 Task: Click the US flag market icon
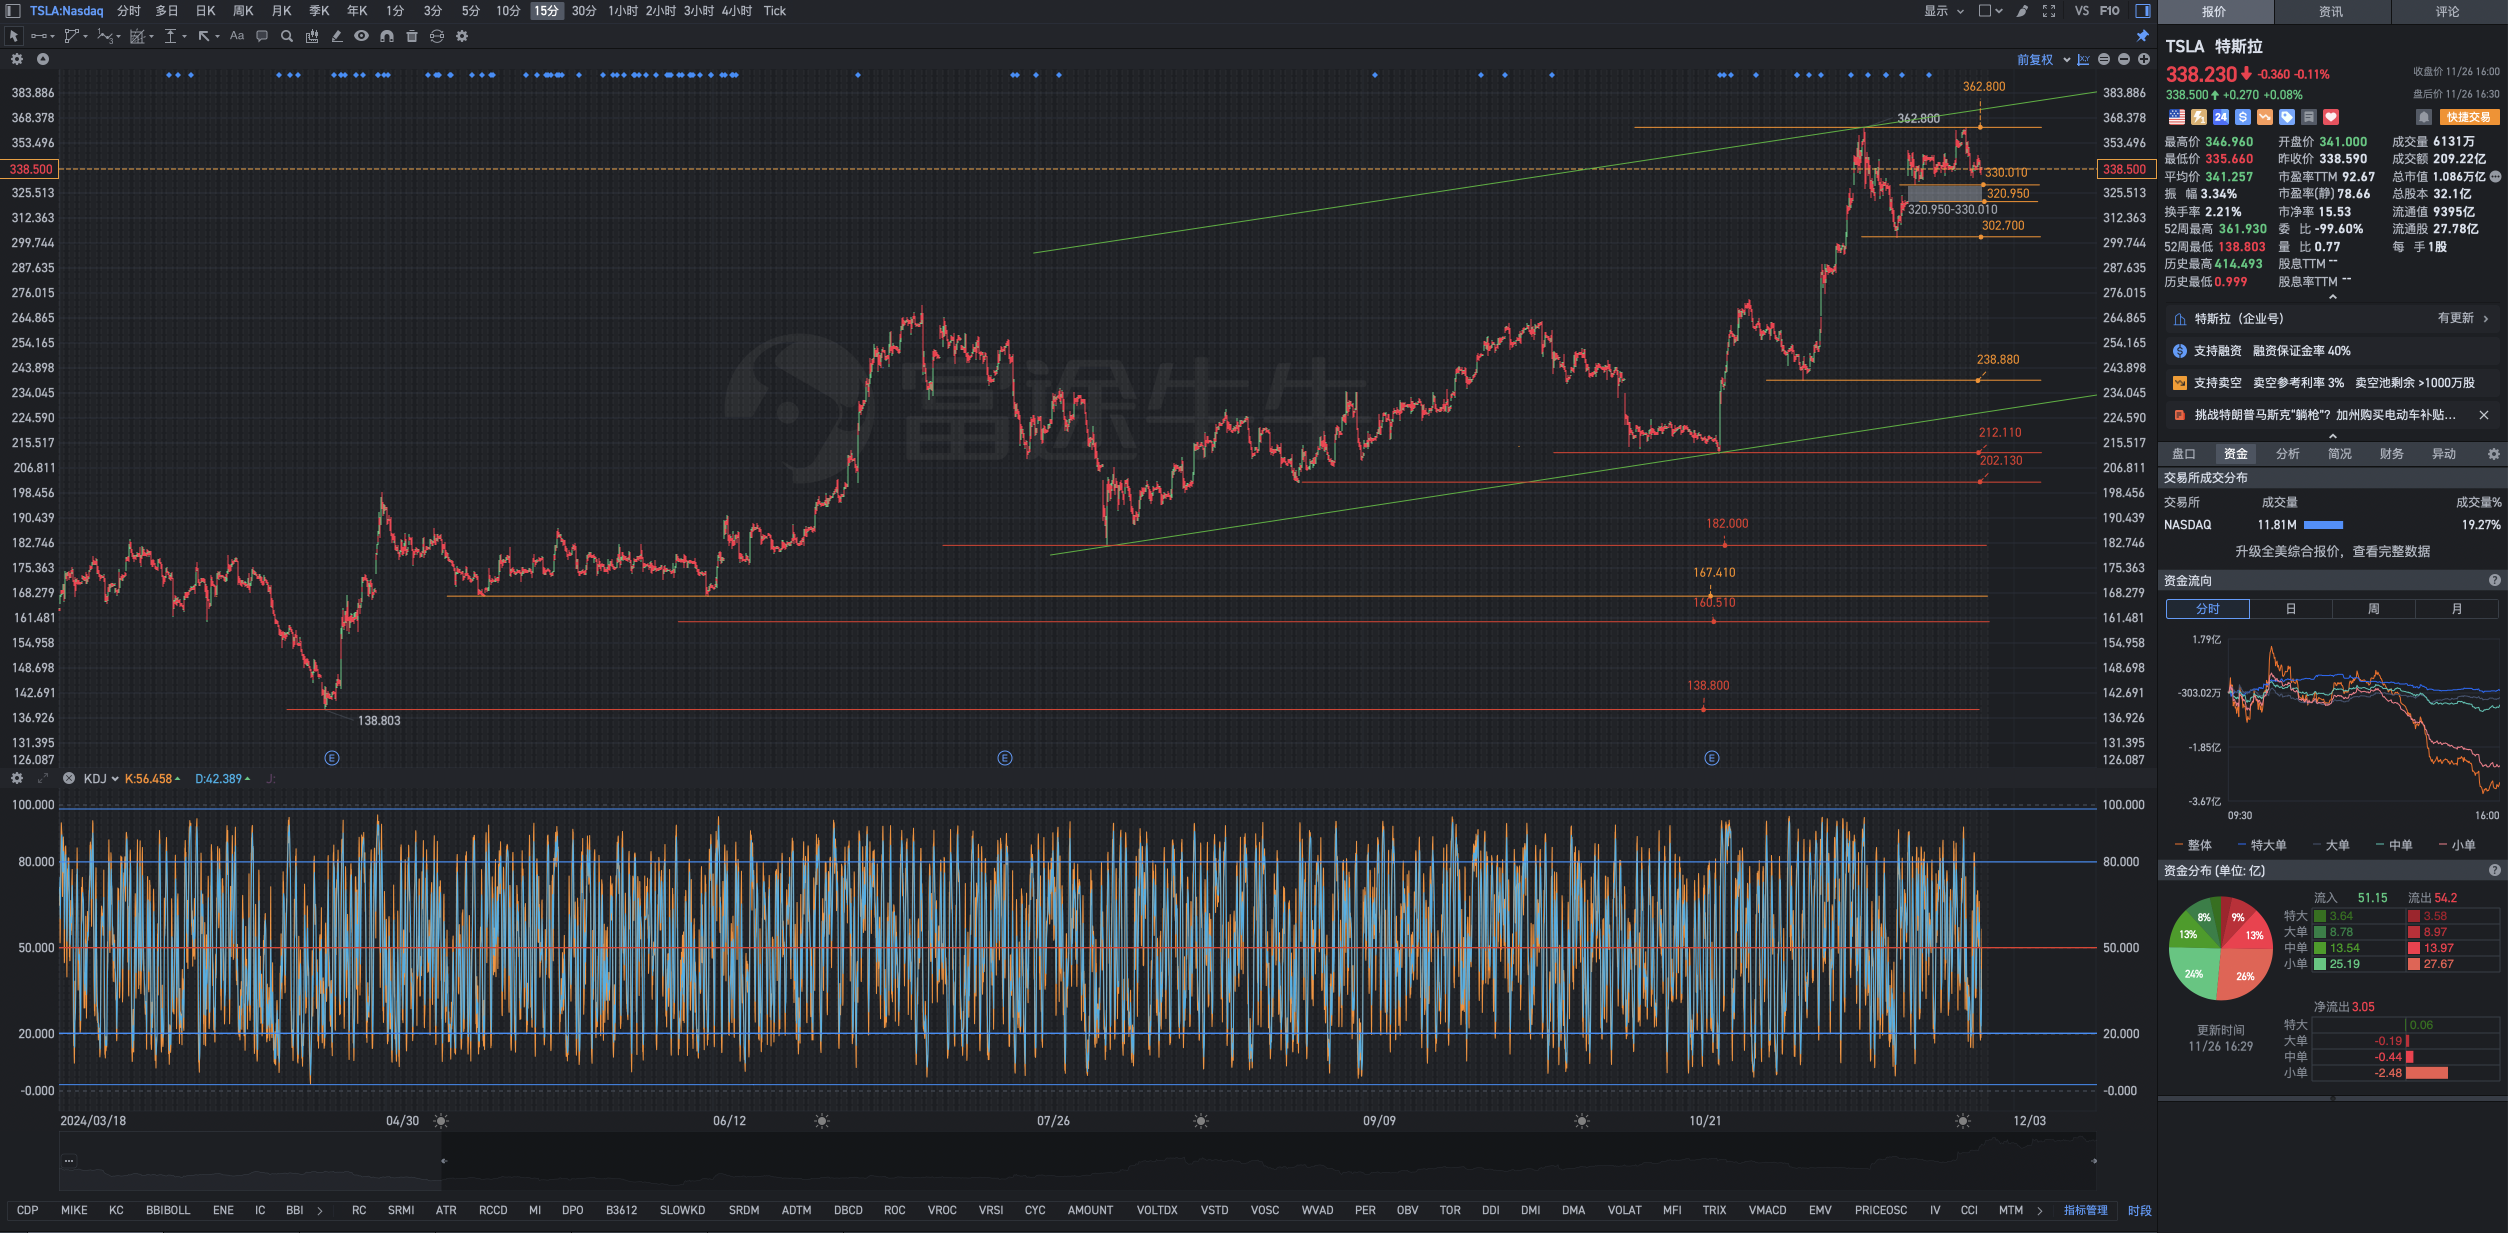coord(2177,117)
